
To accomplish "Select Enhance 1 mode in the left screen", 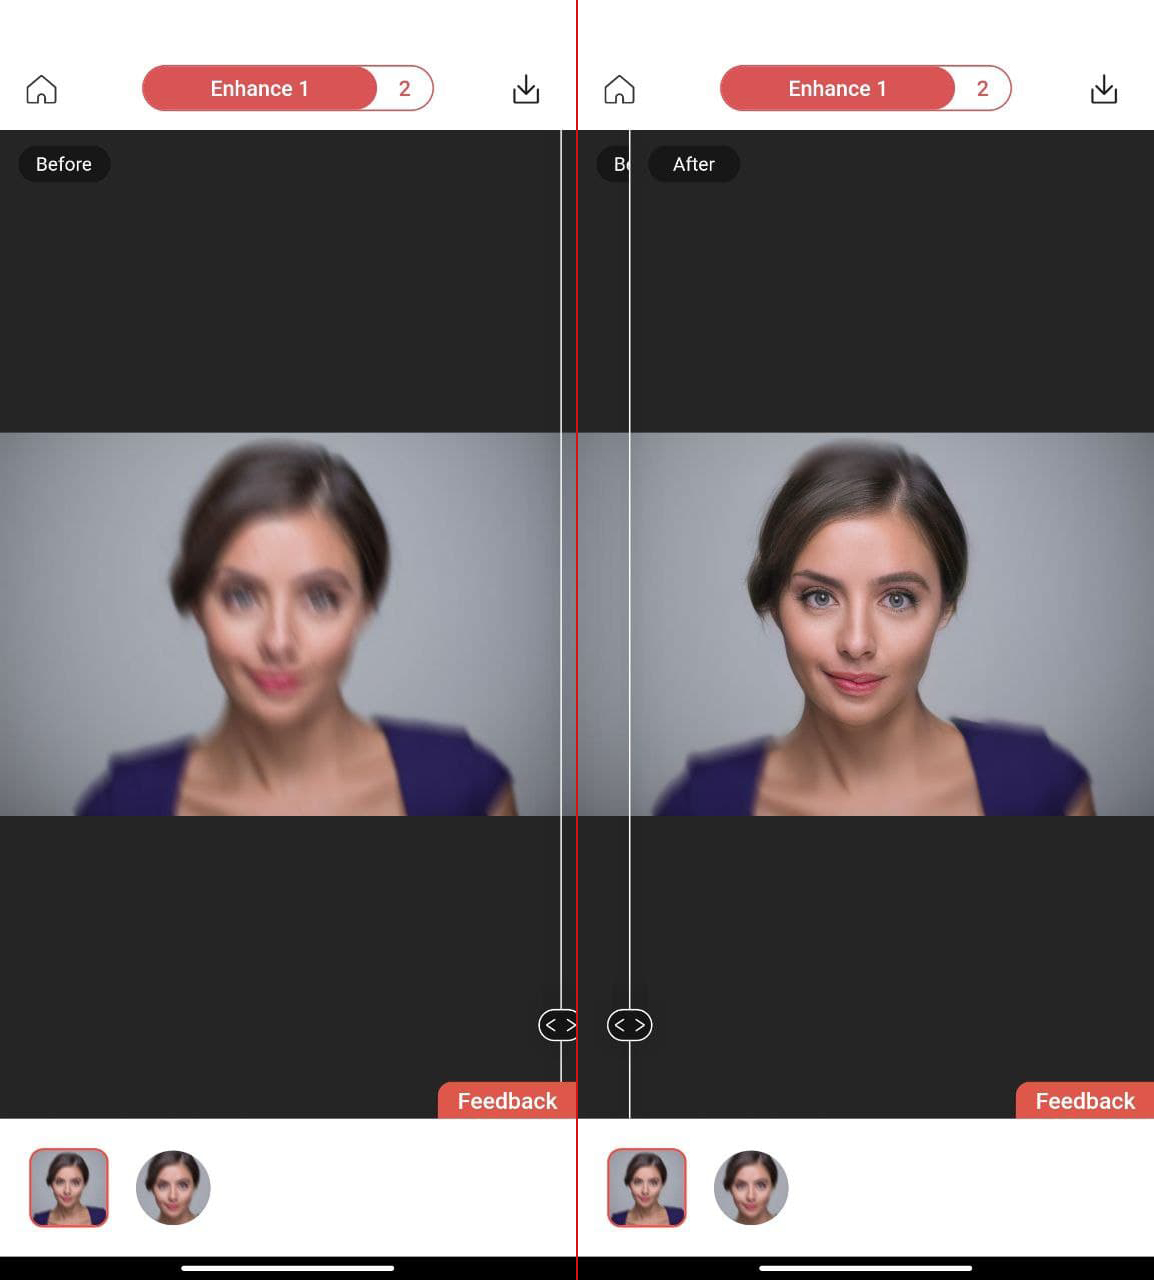I will (259, 89).
